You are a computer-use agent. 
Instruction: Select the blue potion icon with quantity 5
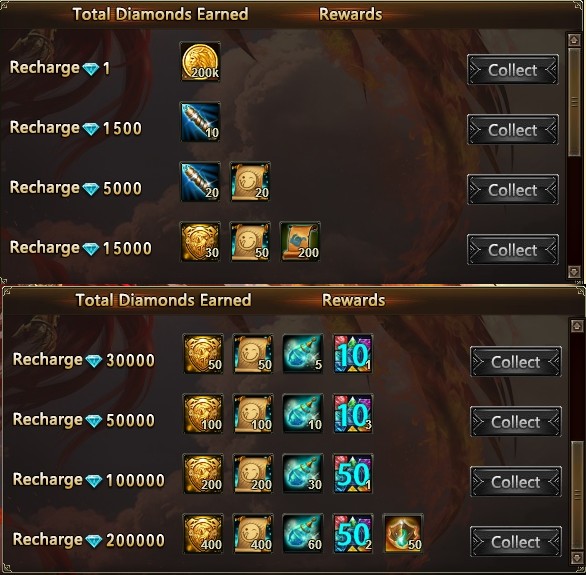(x=303, y=354)
